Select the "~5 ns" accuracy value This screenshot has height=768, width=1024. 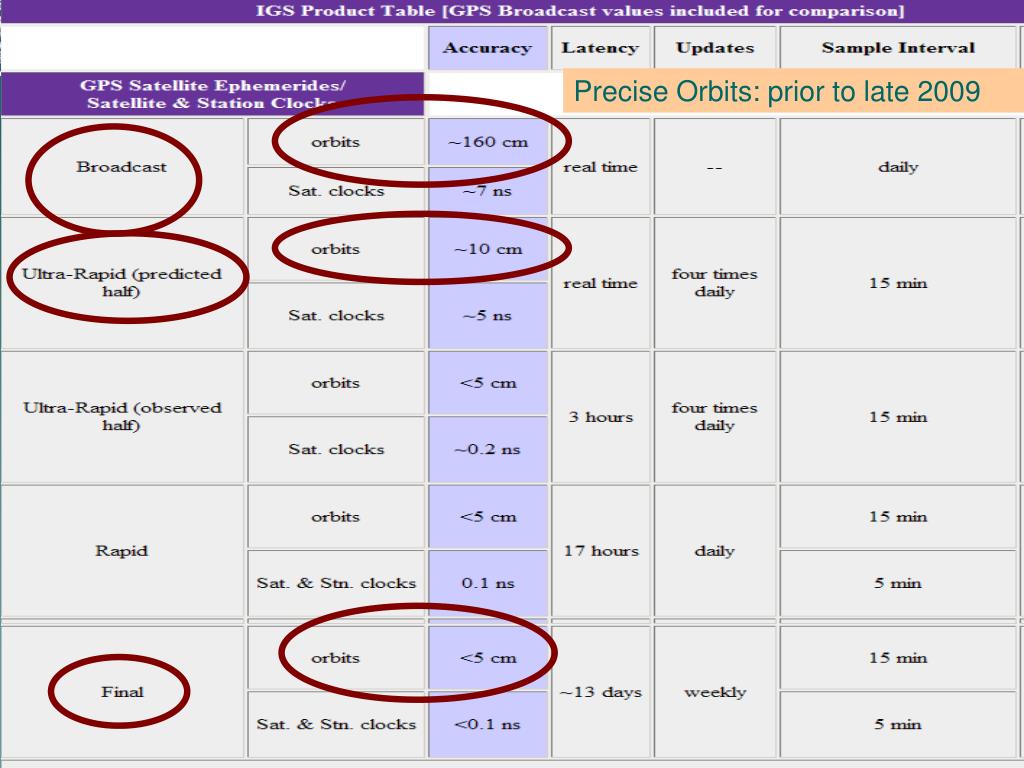(x=487, y=315)
